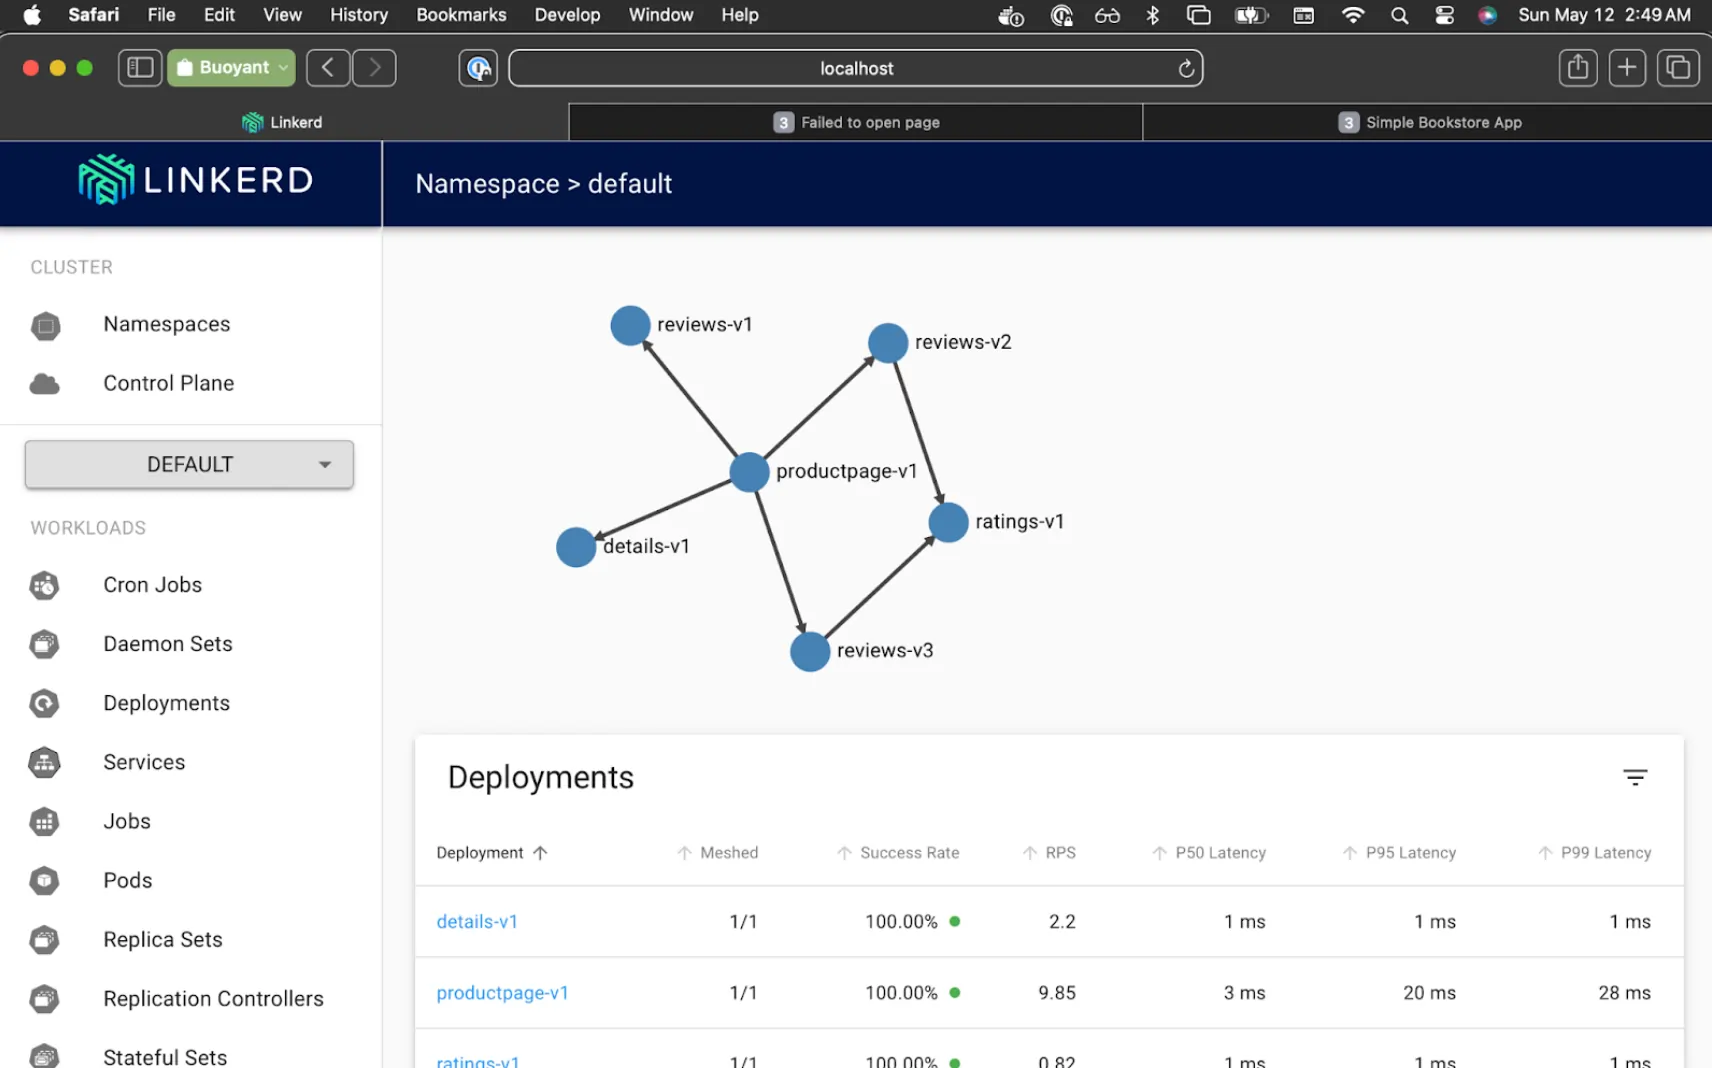Open the History menu
The width and height of the screenshot is (1712, 1068).
tap(359, 15)
